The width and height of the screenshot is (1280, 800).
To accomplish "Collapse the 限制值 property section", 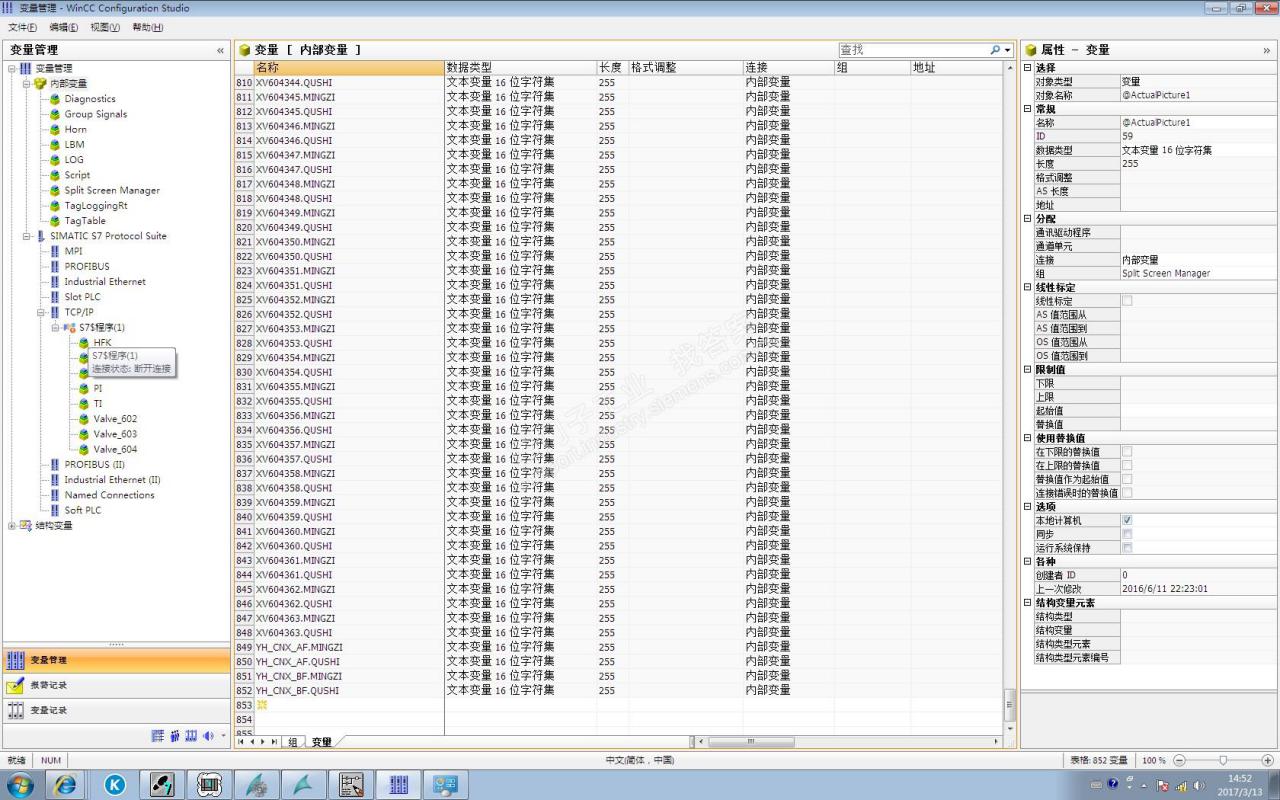I will tap(1027, 370).
